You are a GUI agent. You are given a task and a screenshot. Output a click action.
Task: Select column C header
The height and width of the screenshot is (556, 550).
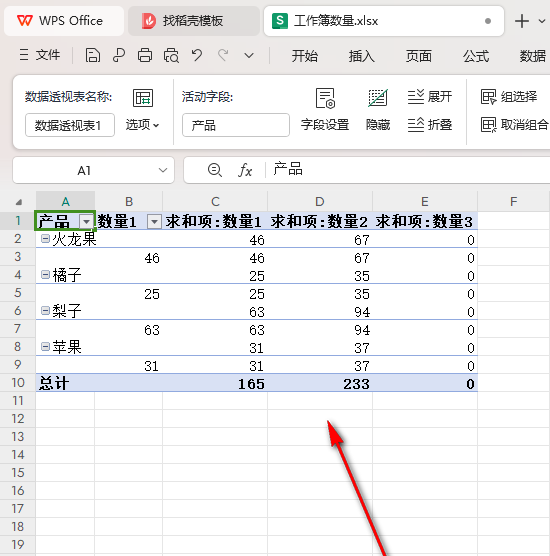215,202
